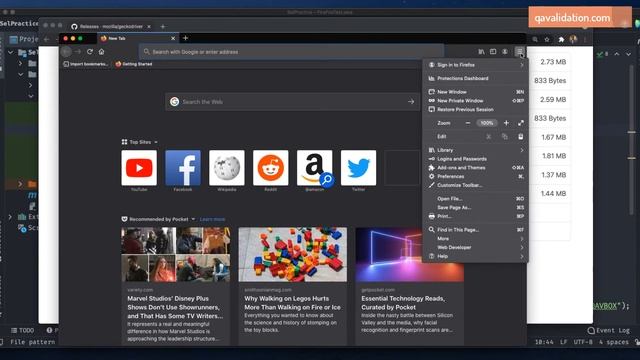This screenshot has height=360, width=640.
Task: Open the Facebook top site tile
Action: 182,168
